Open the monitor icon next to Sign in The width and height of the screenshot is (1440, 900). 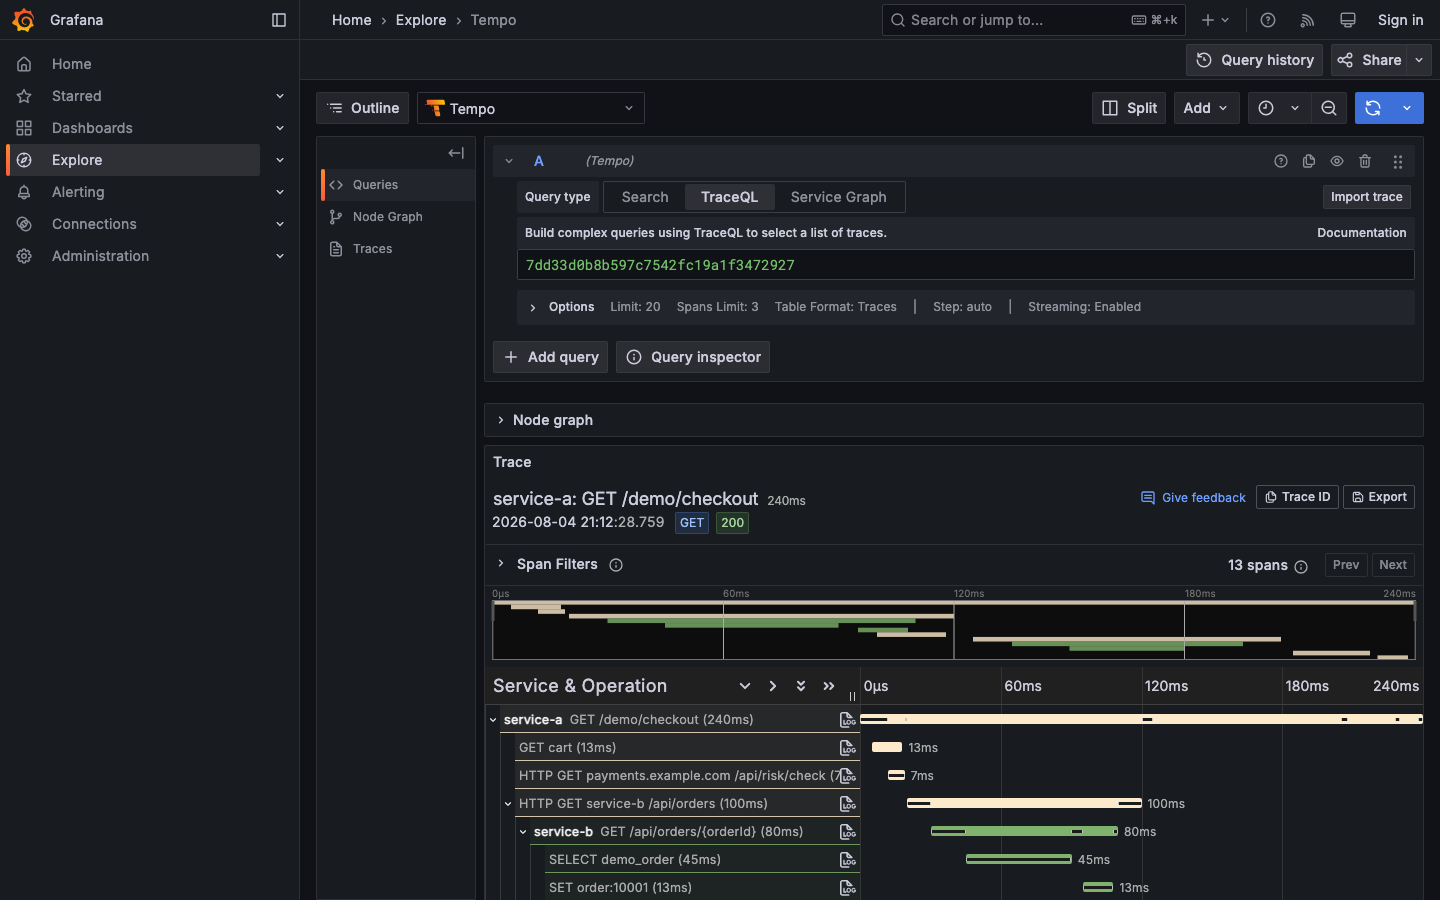pyautogui.click(x=1348, y=20)
